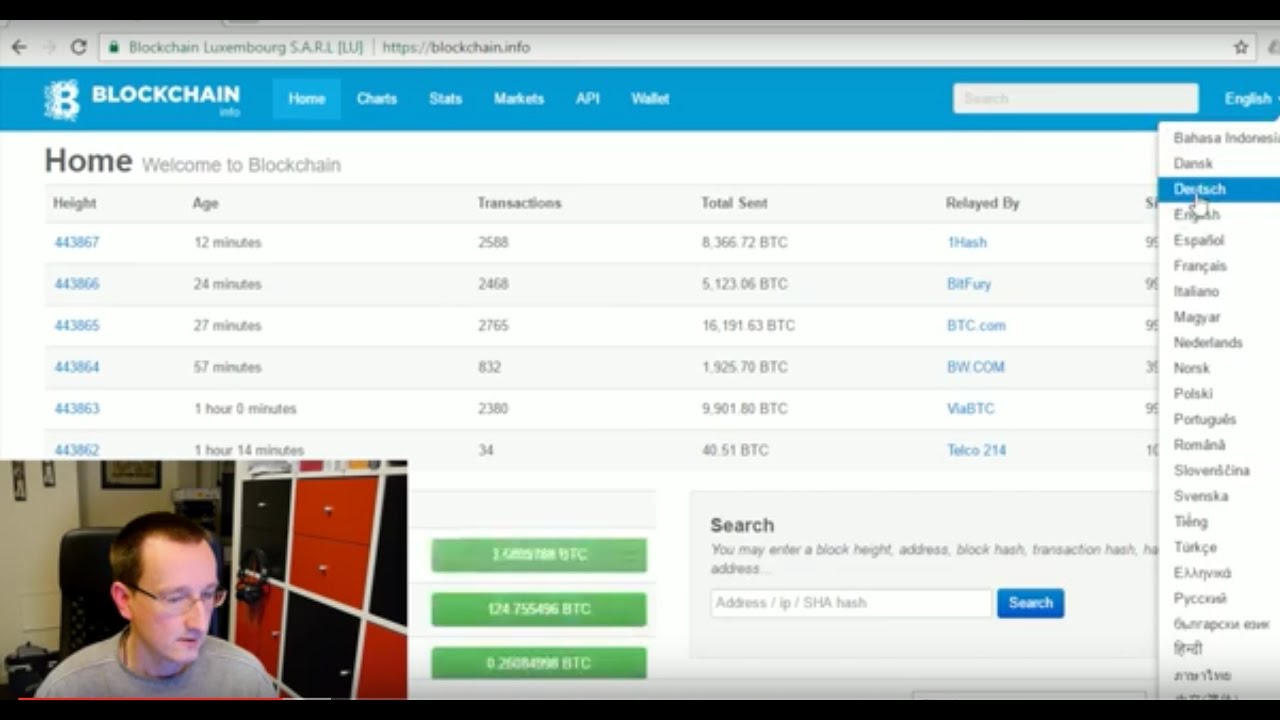Open the API nav tab

[x=588, y=98]
